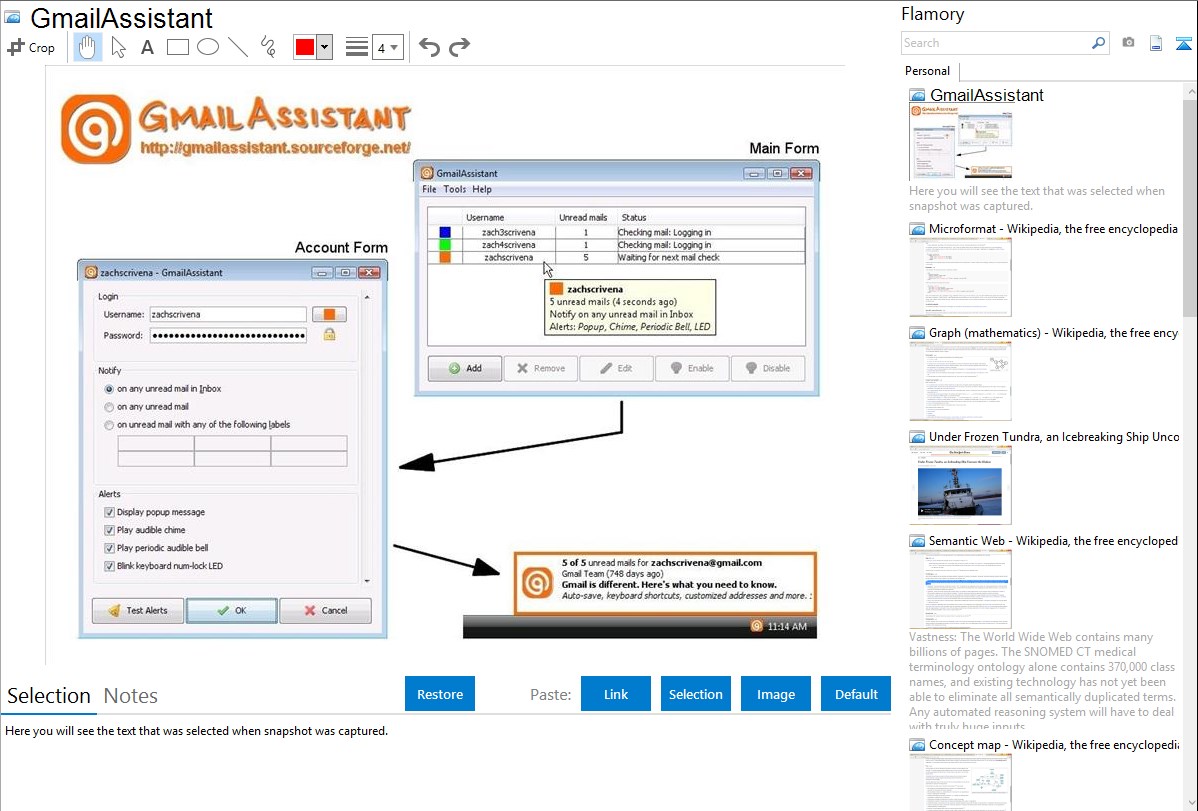Click the GmailAssistant title in snapshot list
Screen dimensions: 1198x811
(x=986, y=96)
